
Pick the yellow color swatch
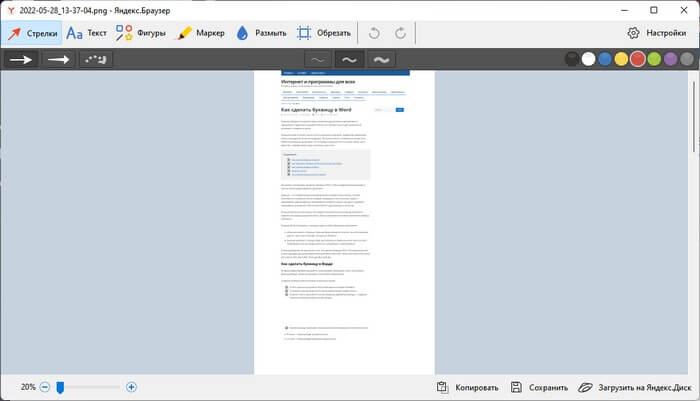[x=621, y=60]
